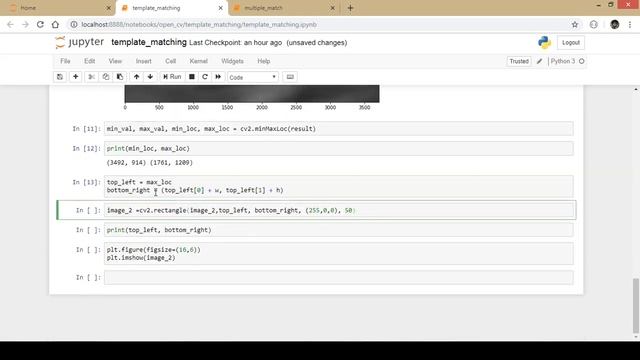Cut selected cells with scissors icon

[x=91, y=77]
